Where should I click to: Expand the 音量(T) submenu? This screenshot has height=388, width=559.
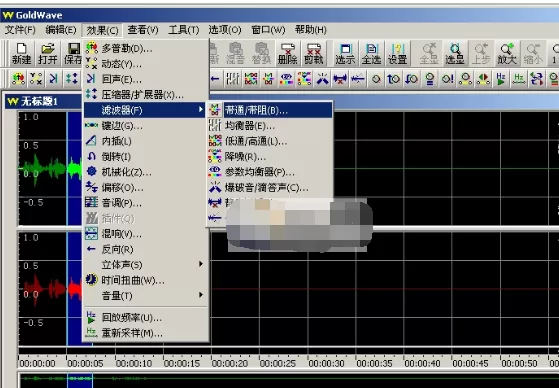coord(145,296)
